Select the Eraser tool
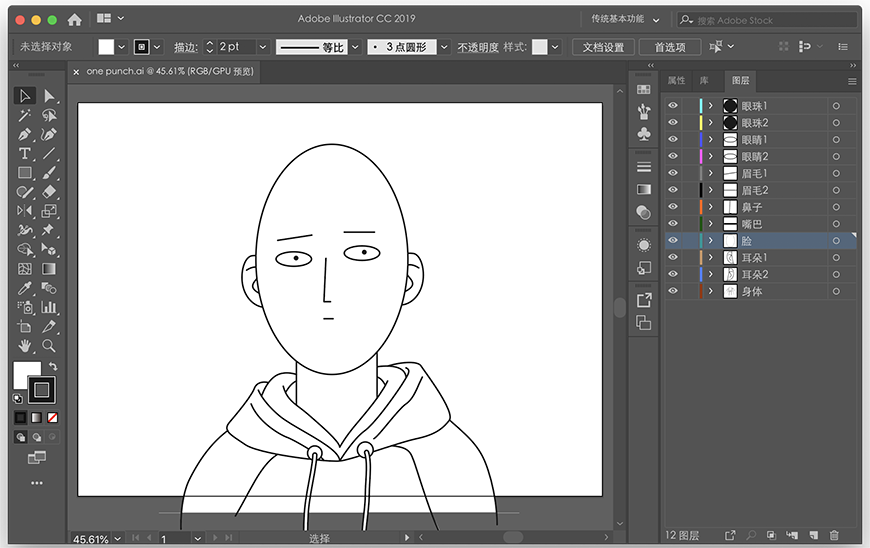This screenshot has width=870, height=548. (x=49, y=192)
